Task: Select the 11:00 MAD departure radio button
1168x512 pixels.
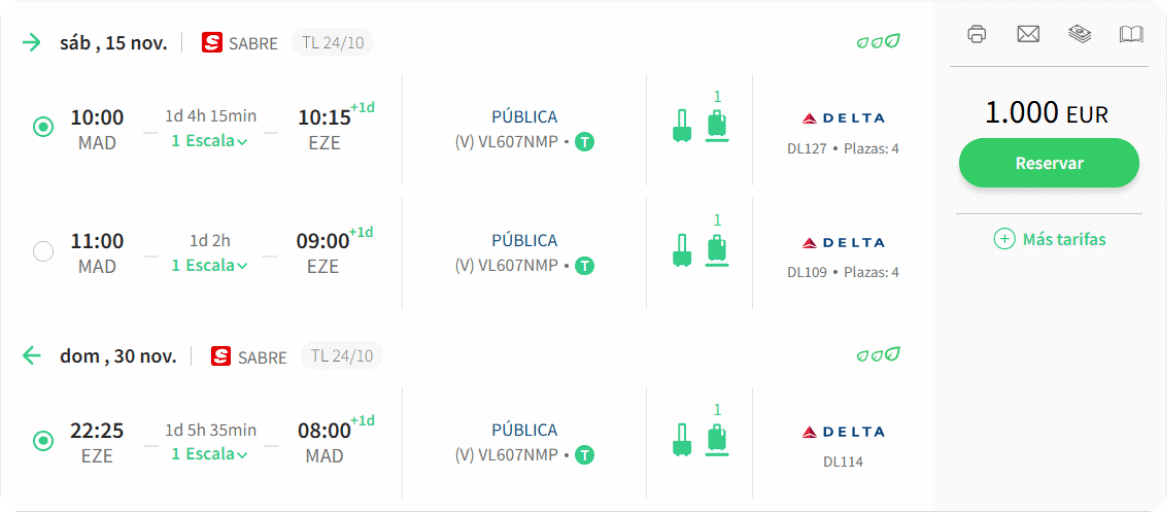Action: (x=43, y=252)
